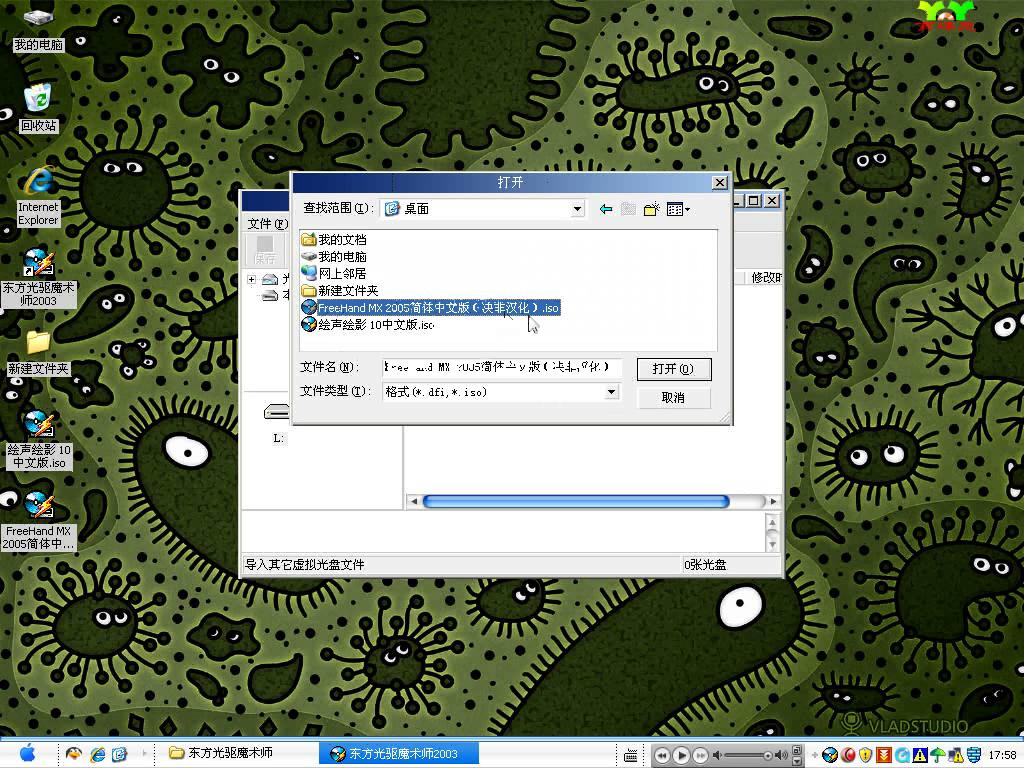Select 绘声绘影 10中文版.iso desktop file
Screen dimensions: 1024x768
[x=39, y=440]
